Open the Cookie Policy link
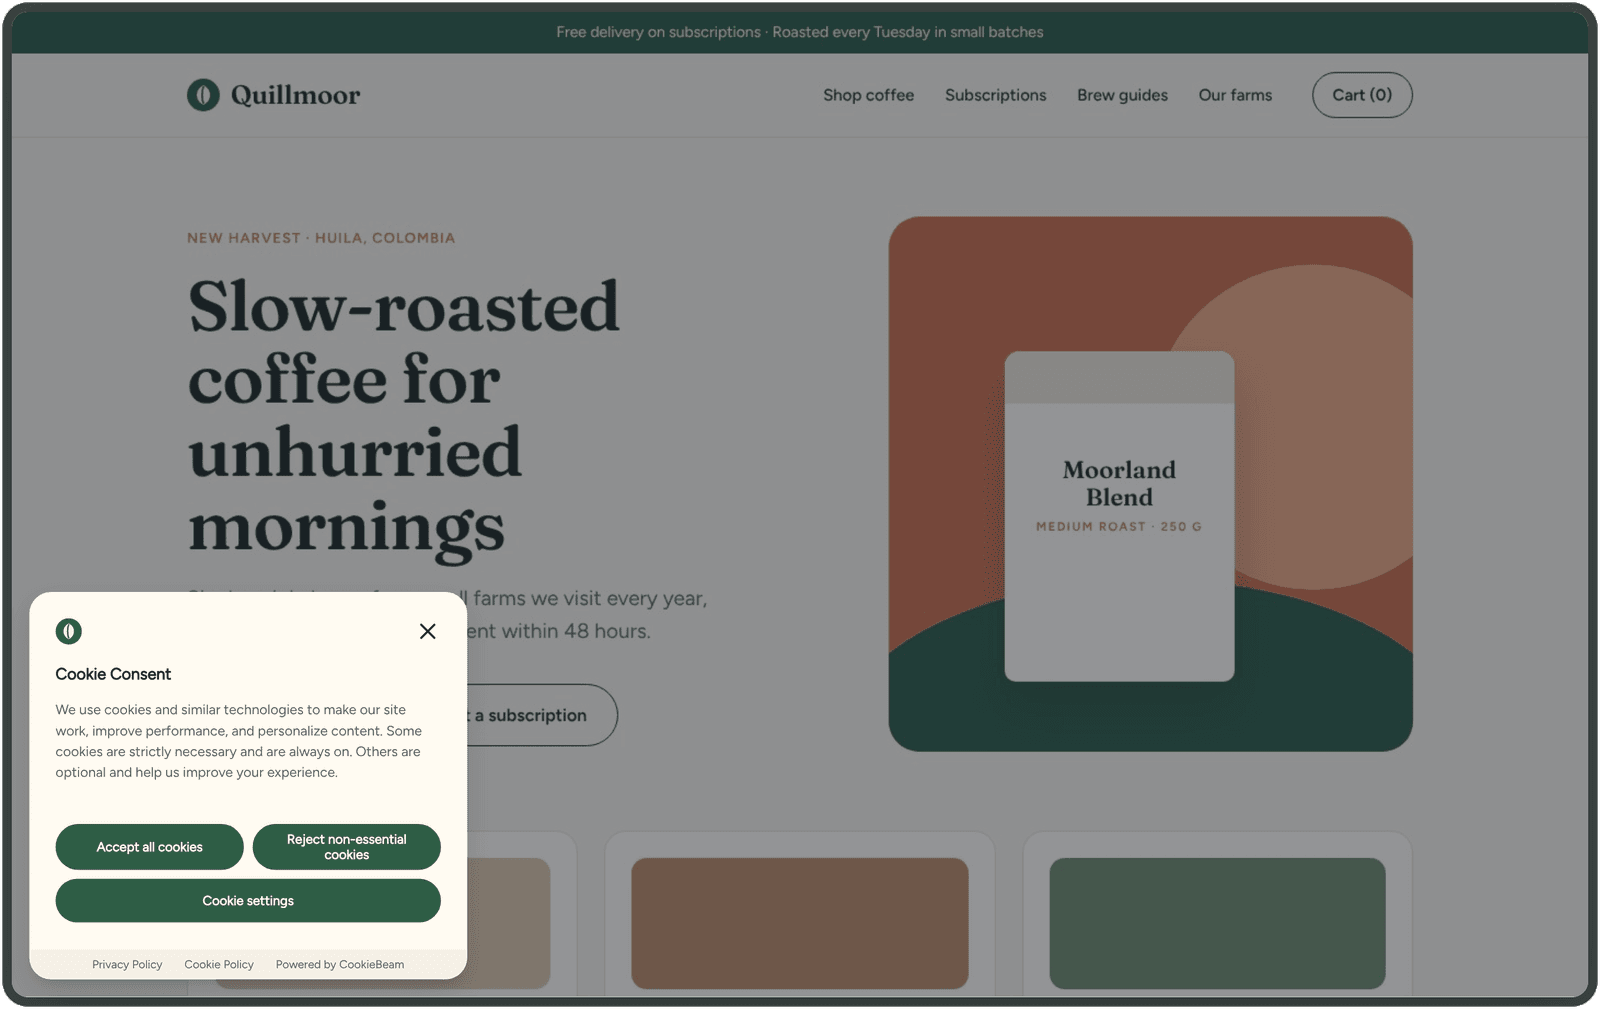 (219, 965)
